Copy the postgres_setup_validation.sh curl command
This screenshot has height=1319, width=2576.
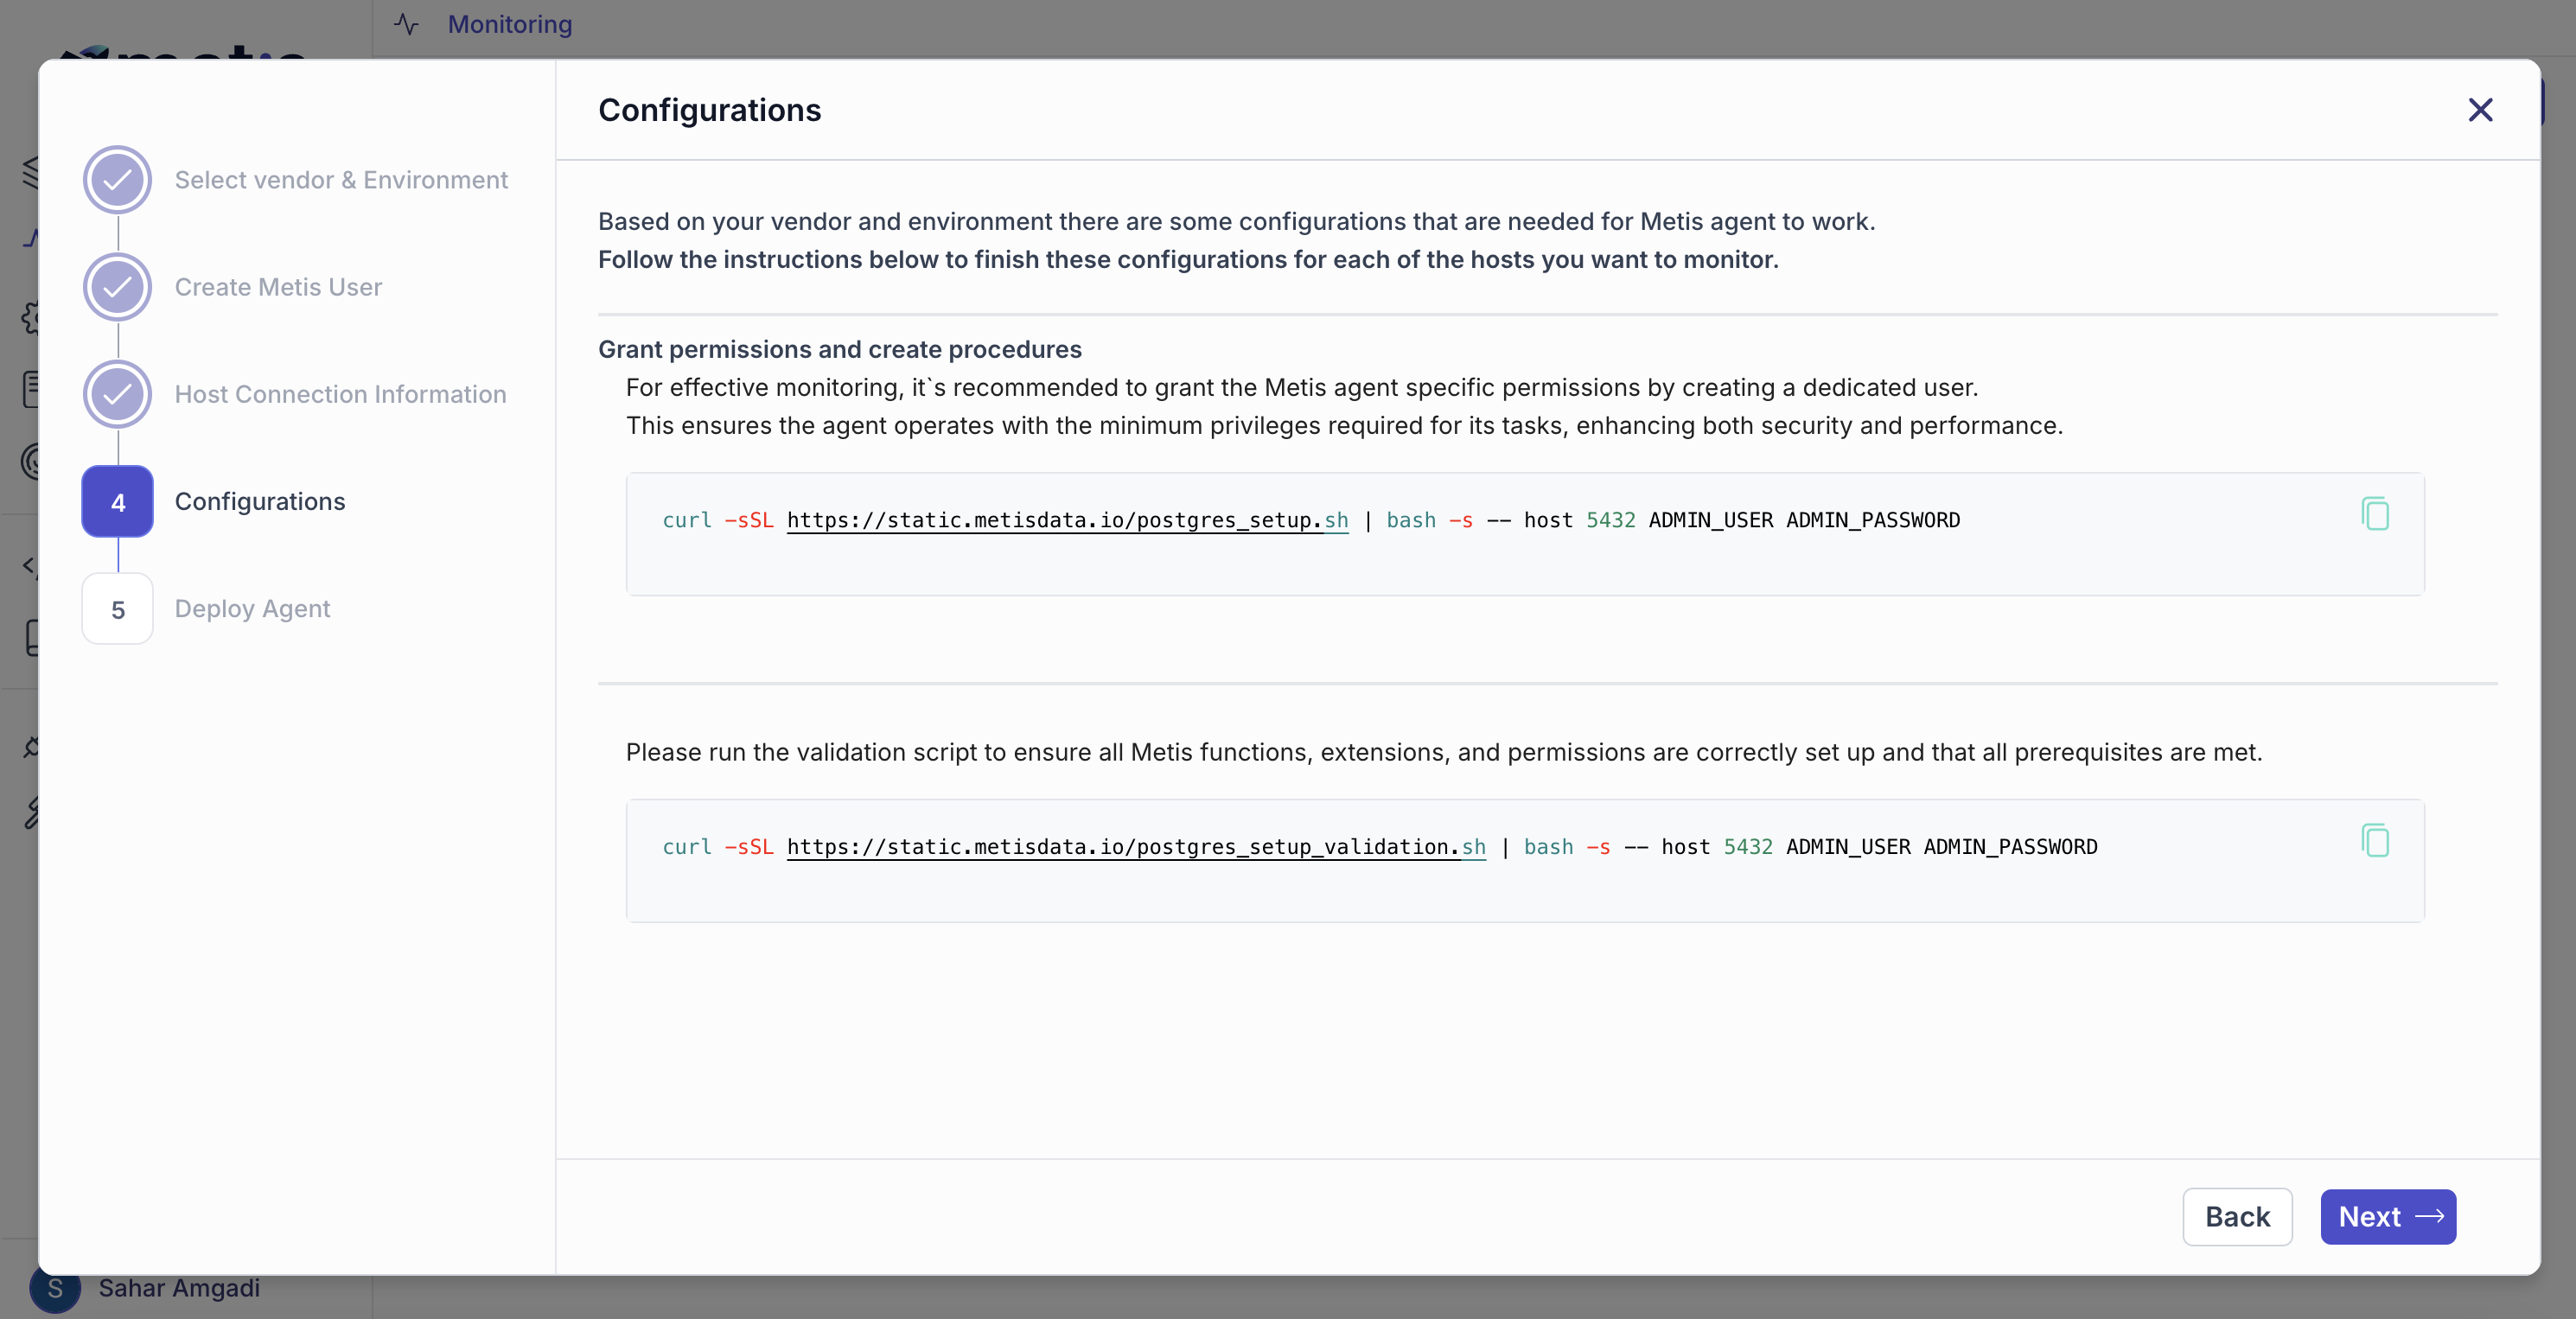click(x=2375, y=841)
